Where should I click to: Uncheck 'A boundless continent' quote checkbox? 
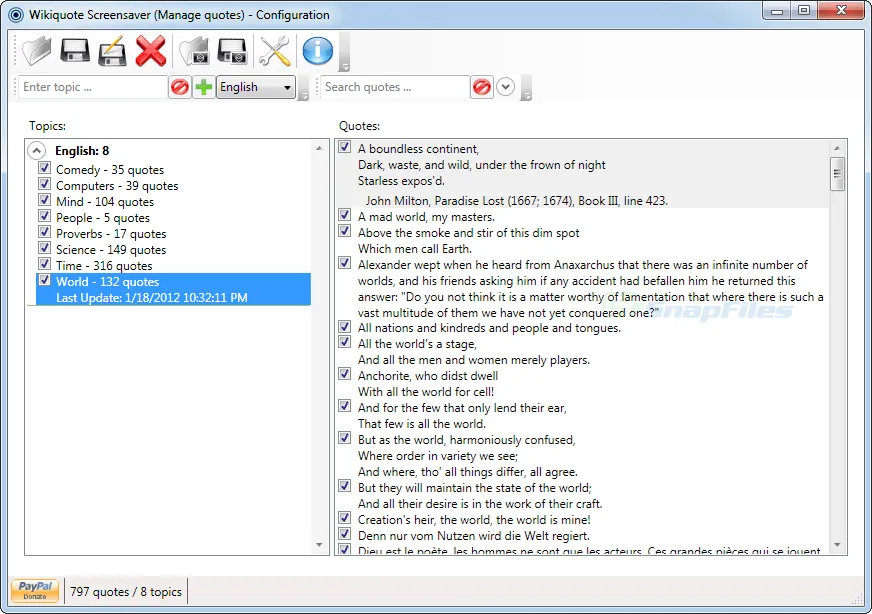point(345,147)
